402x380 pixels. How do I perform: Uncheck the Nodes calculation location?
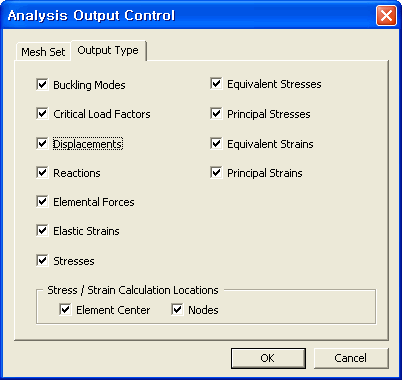177,310
